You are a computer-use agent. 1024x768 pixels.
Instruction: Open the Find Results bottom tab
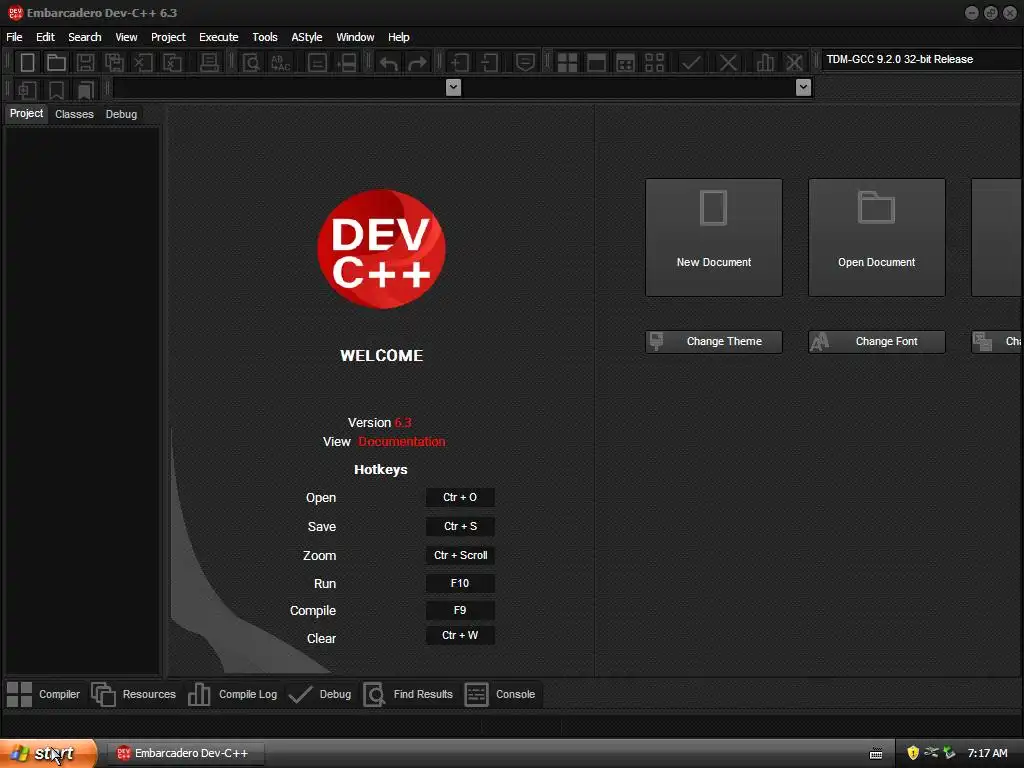(x=408, y=694)
